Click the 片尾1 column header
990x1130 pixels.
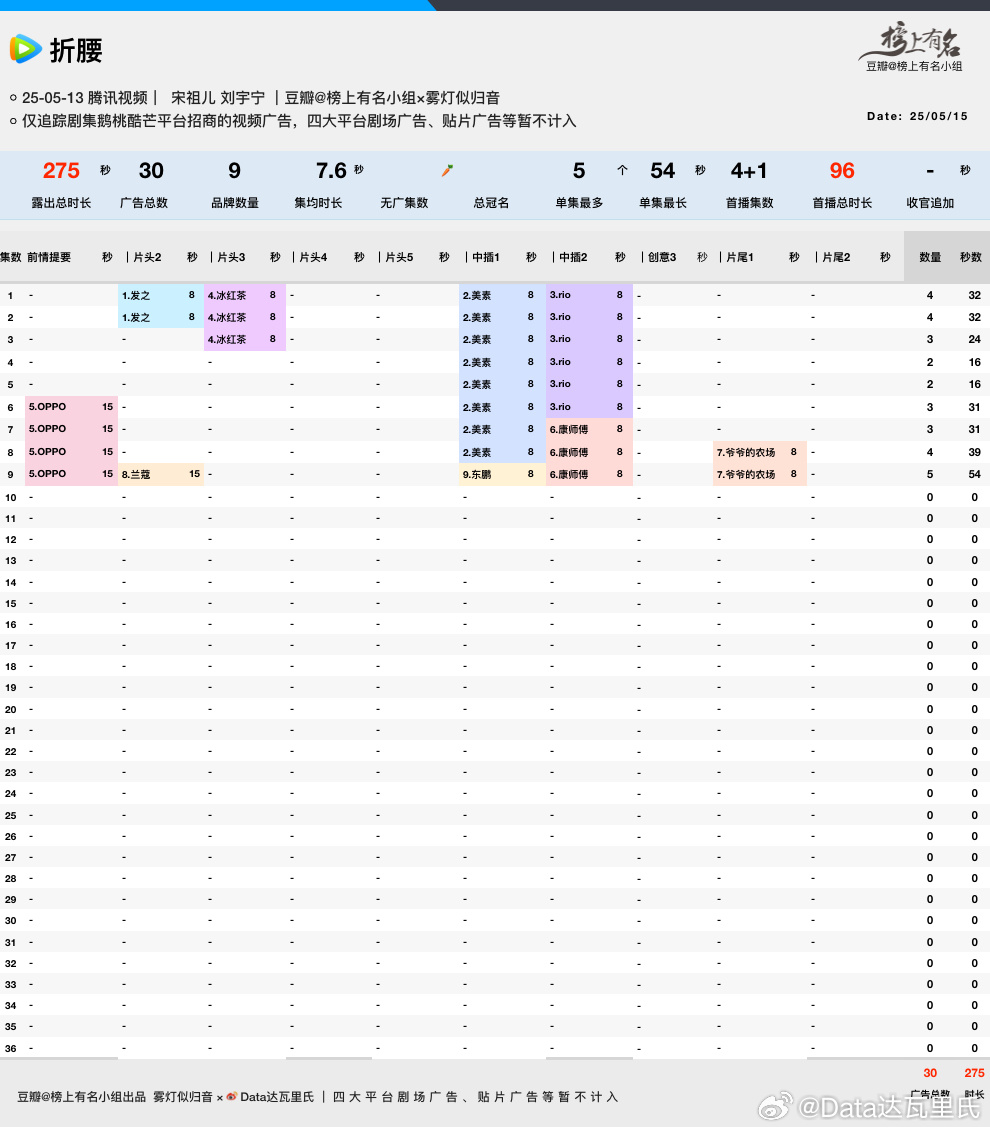tap(740, 257)
